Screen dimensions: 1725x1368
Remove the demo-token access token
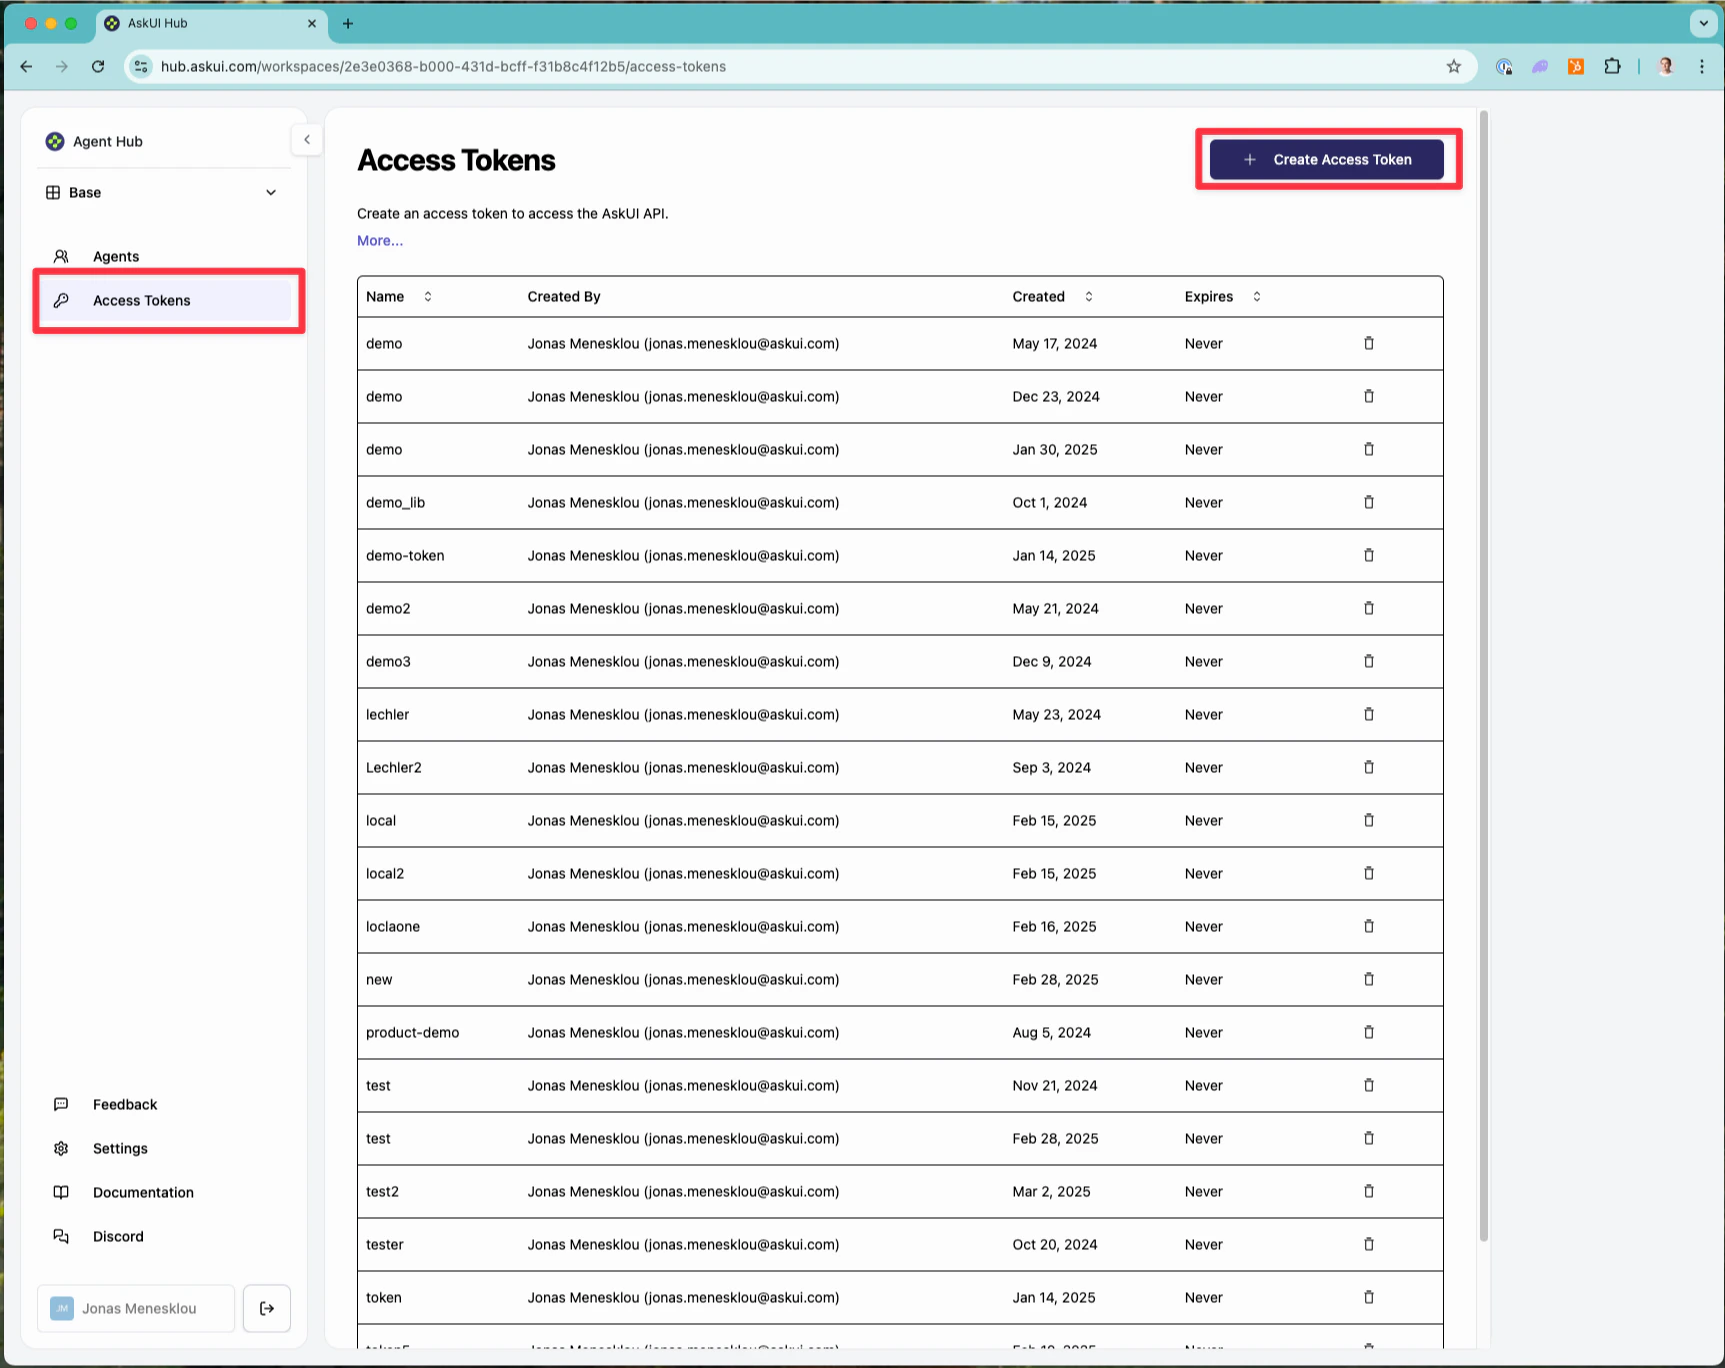[x=1369, y=555]
